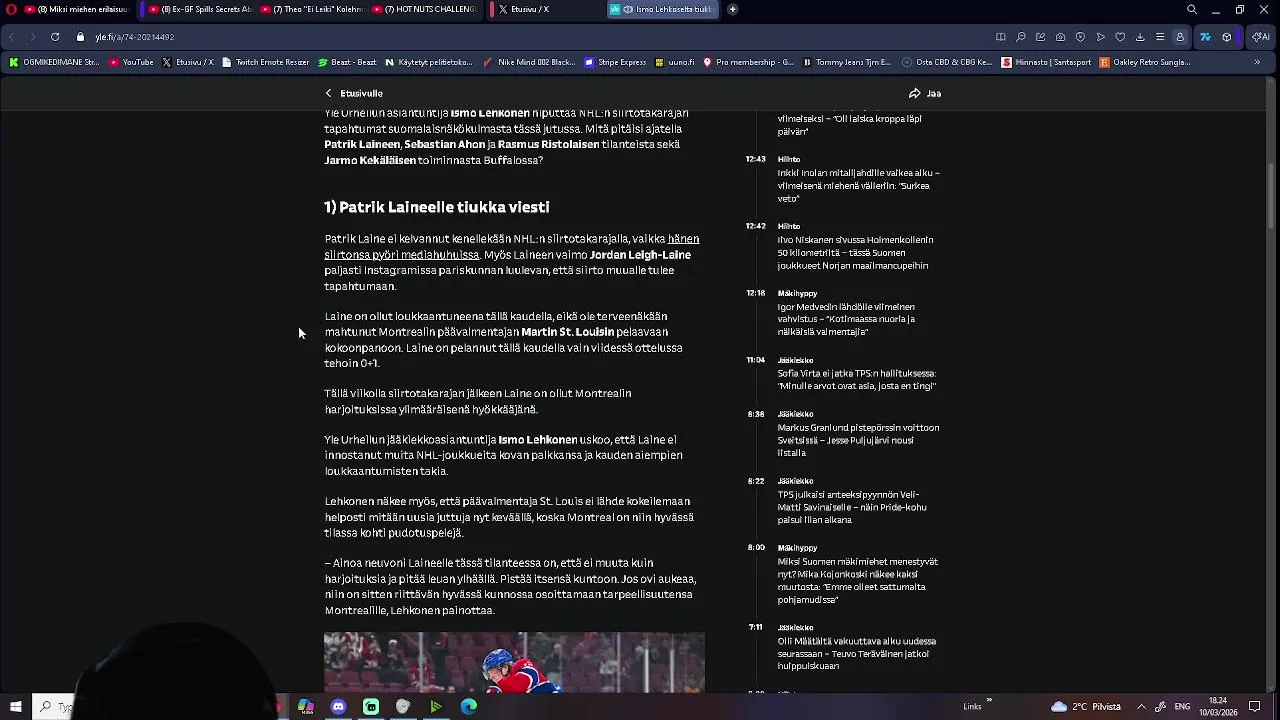Open the Windows Start menu
Screen dimensions: 1280x720
pos(15,707)
